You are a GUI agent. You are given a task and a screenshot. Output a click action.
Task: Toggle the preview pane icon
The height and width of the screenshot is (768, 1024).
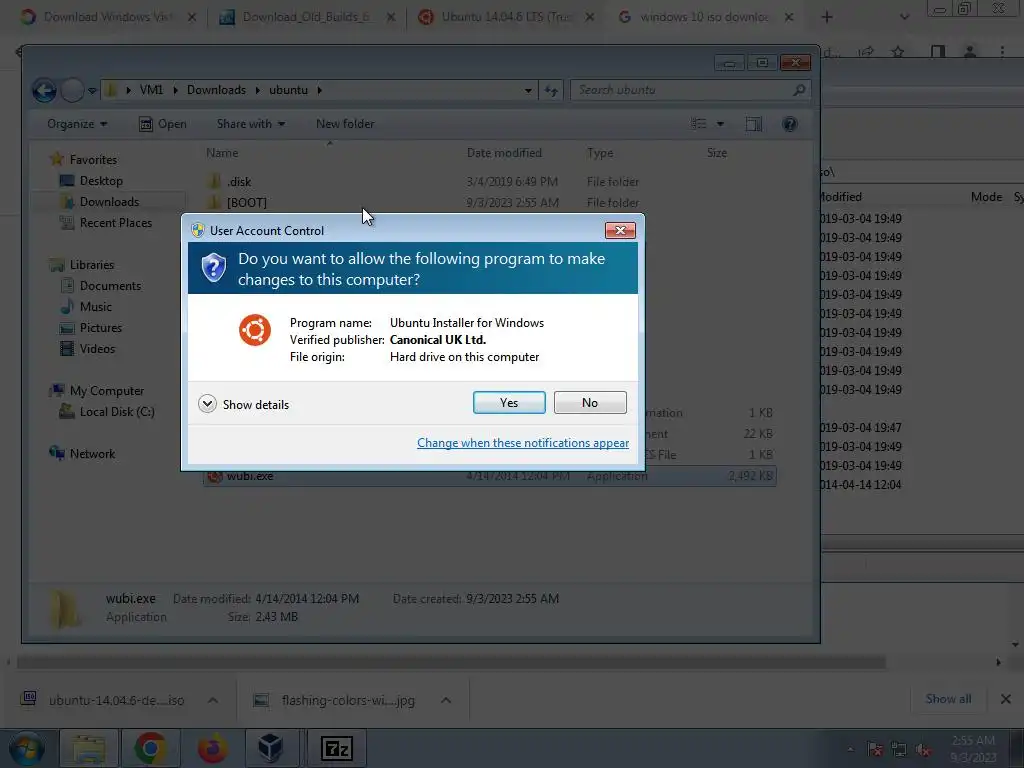click(x=754, y=124)
